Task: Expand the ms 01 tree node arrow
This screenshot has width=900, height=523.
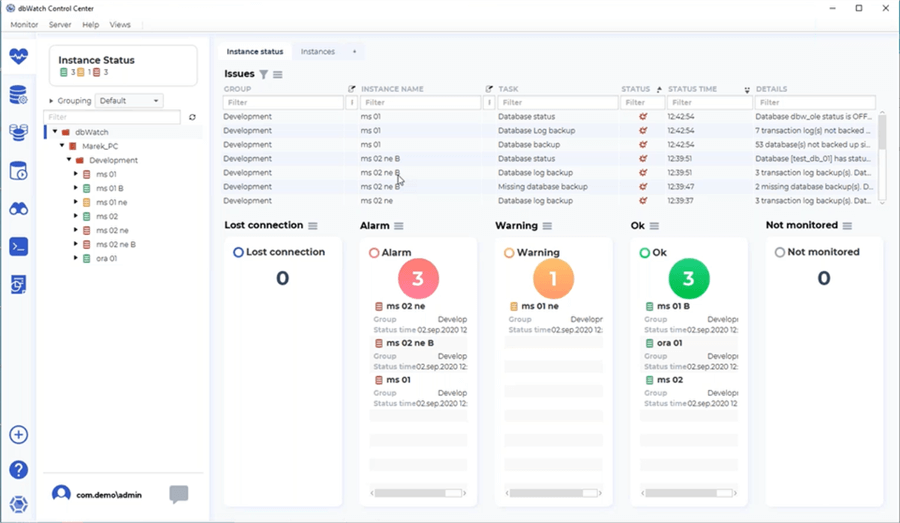Action: [x=76, y=173]
